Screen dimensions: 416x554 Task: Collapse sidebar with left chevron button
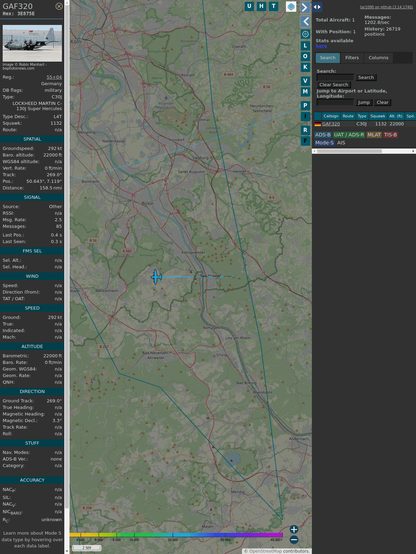306,22
